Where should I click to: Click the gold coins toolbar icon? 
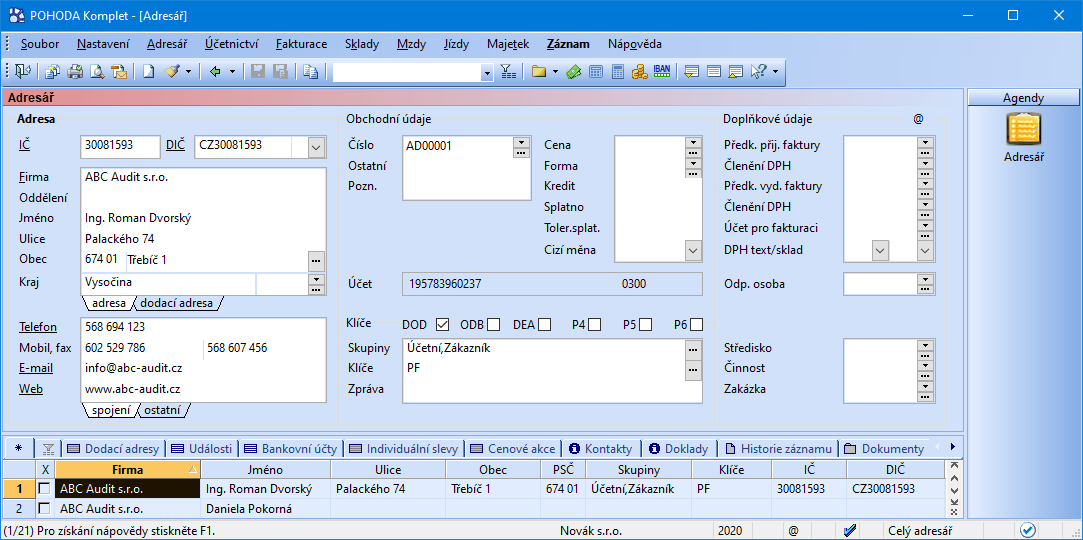(x=639, y=72)
